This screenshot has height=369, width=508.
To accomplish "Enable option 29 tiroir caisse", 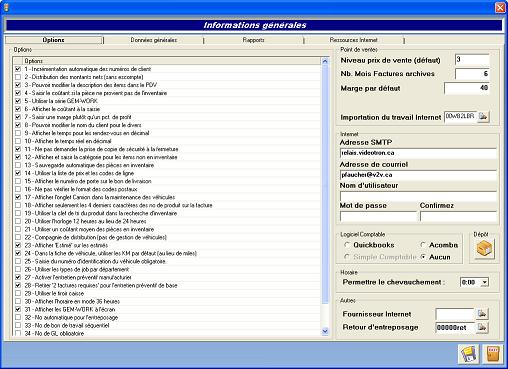I will 18,293.
